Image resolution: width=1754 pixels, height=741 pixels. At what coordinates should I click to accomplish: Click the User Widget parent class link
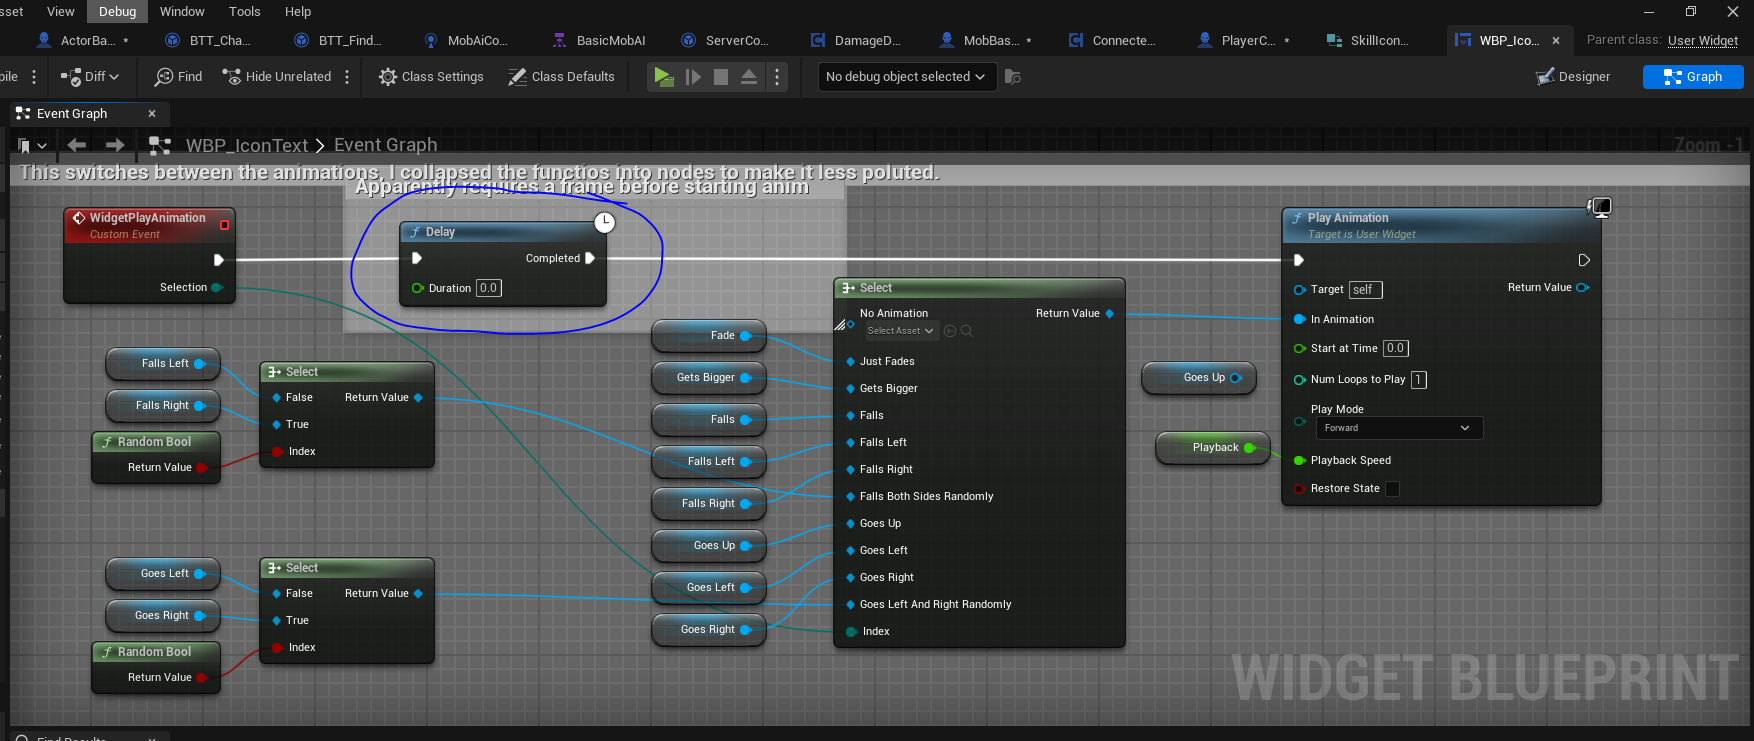(1703, 41)
